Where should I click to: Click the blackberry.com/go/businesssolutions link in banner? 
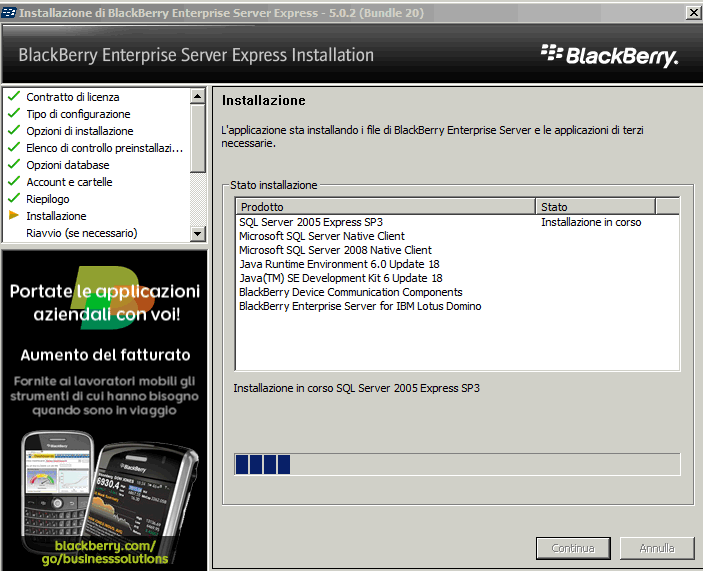pyautogui.click(x=105, y=552)
